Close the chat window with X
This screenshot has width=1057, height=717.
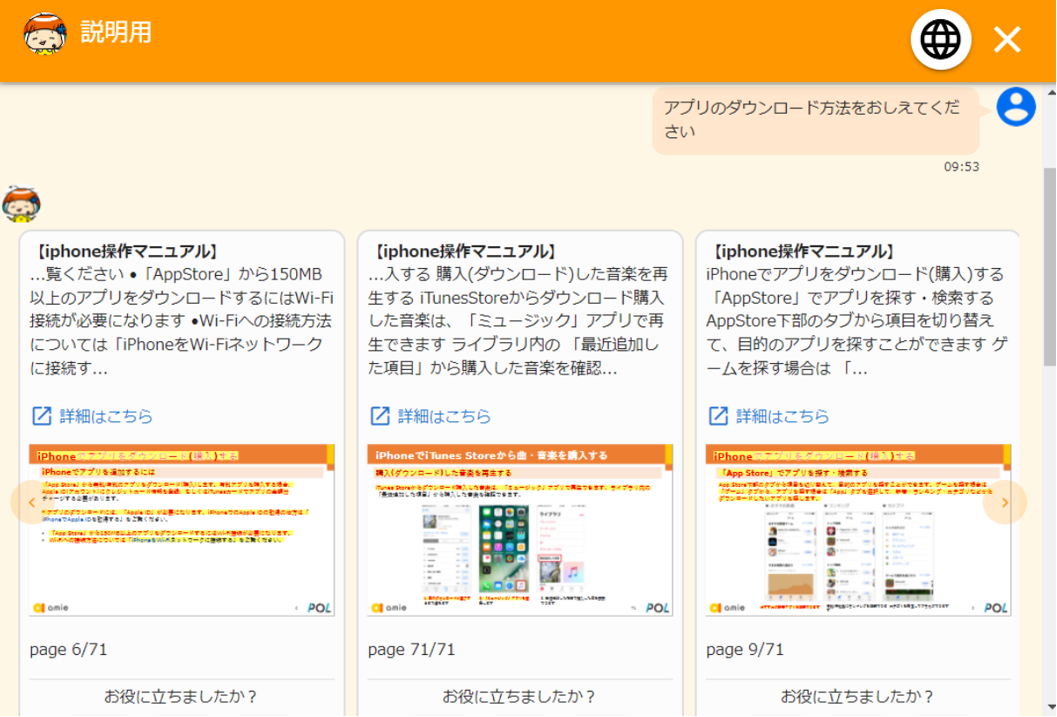[x=1007, y=40]
